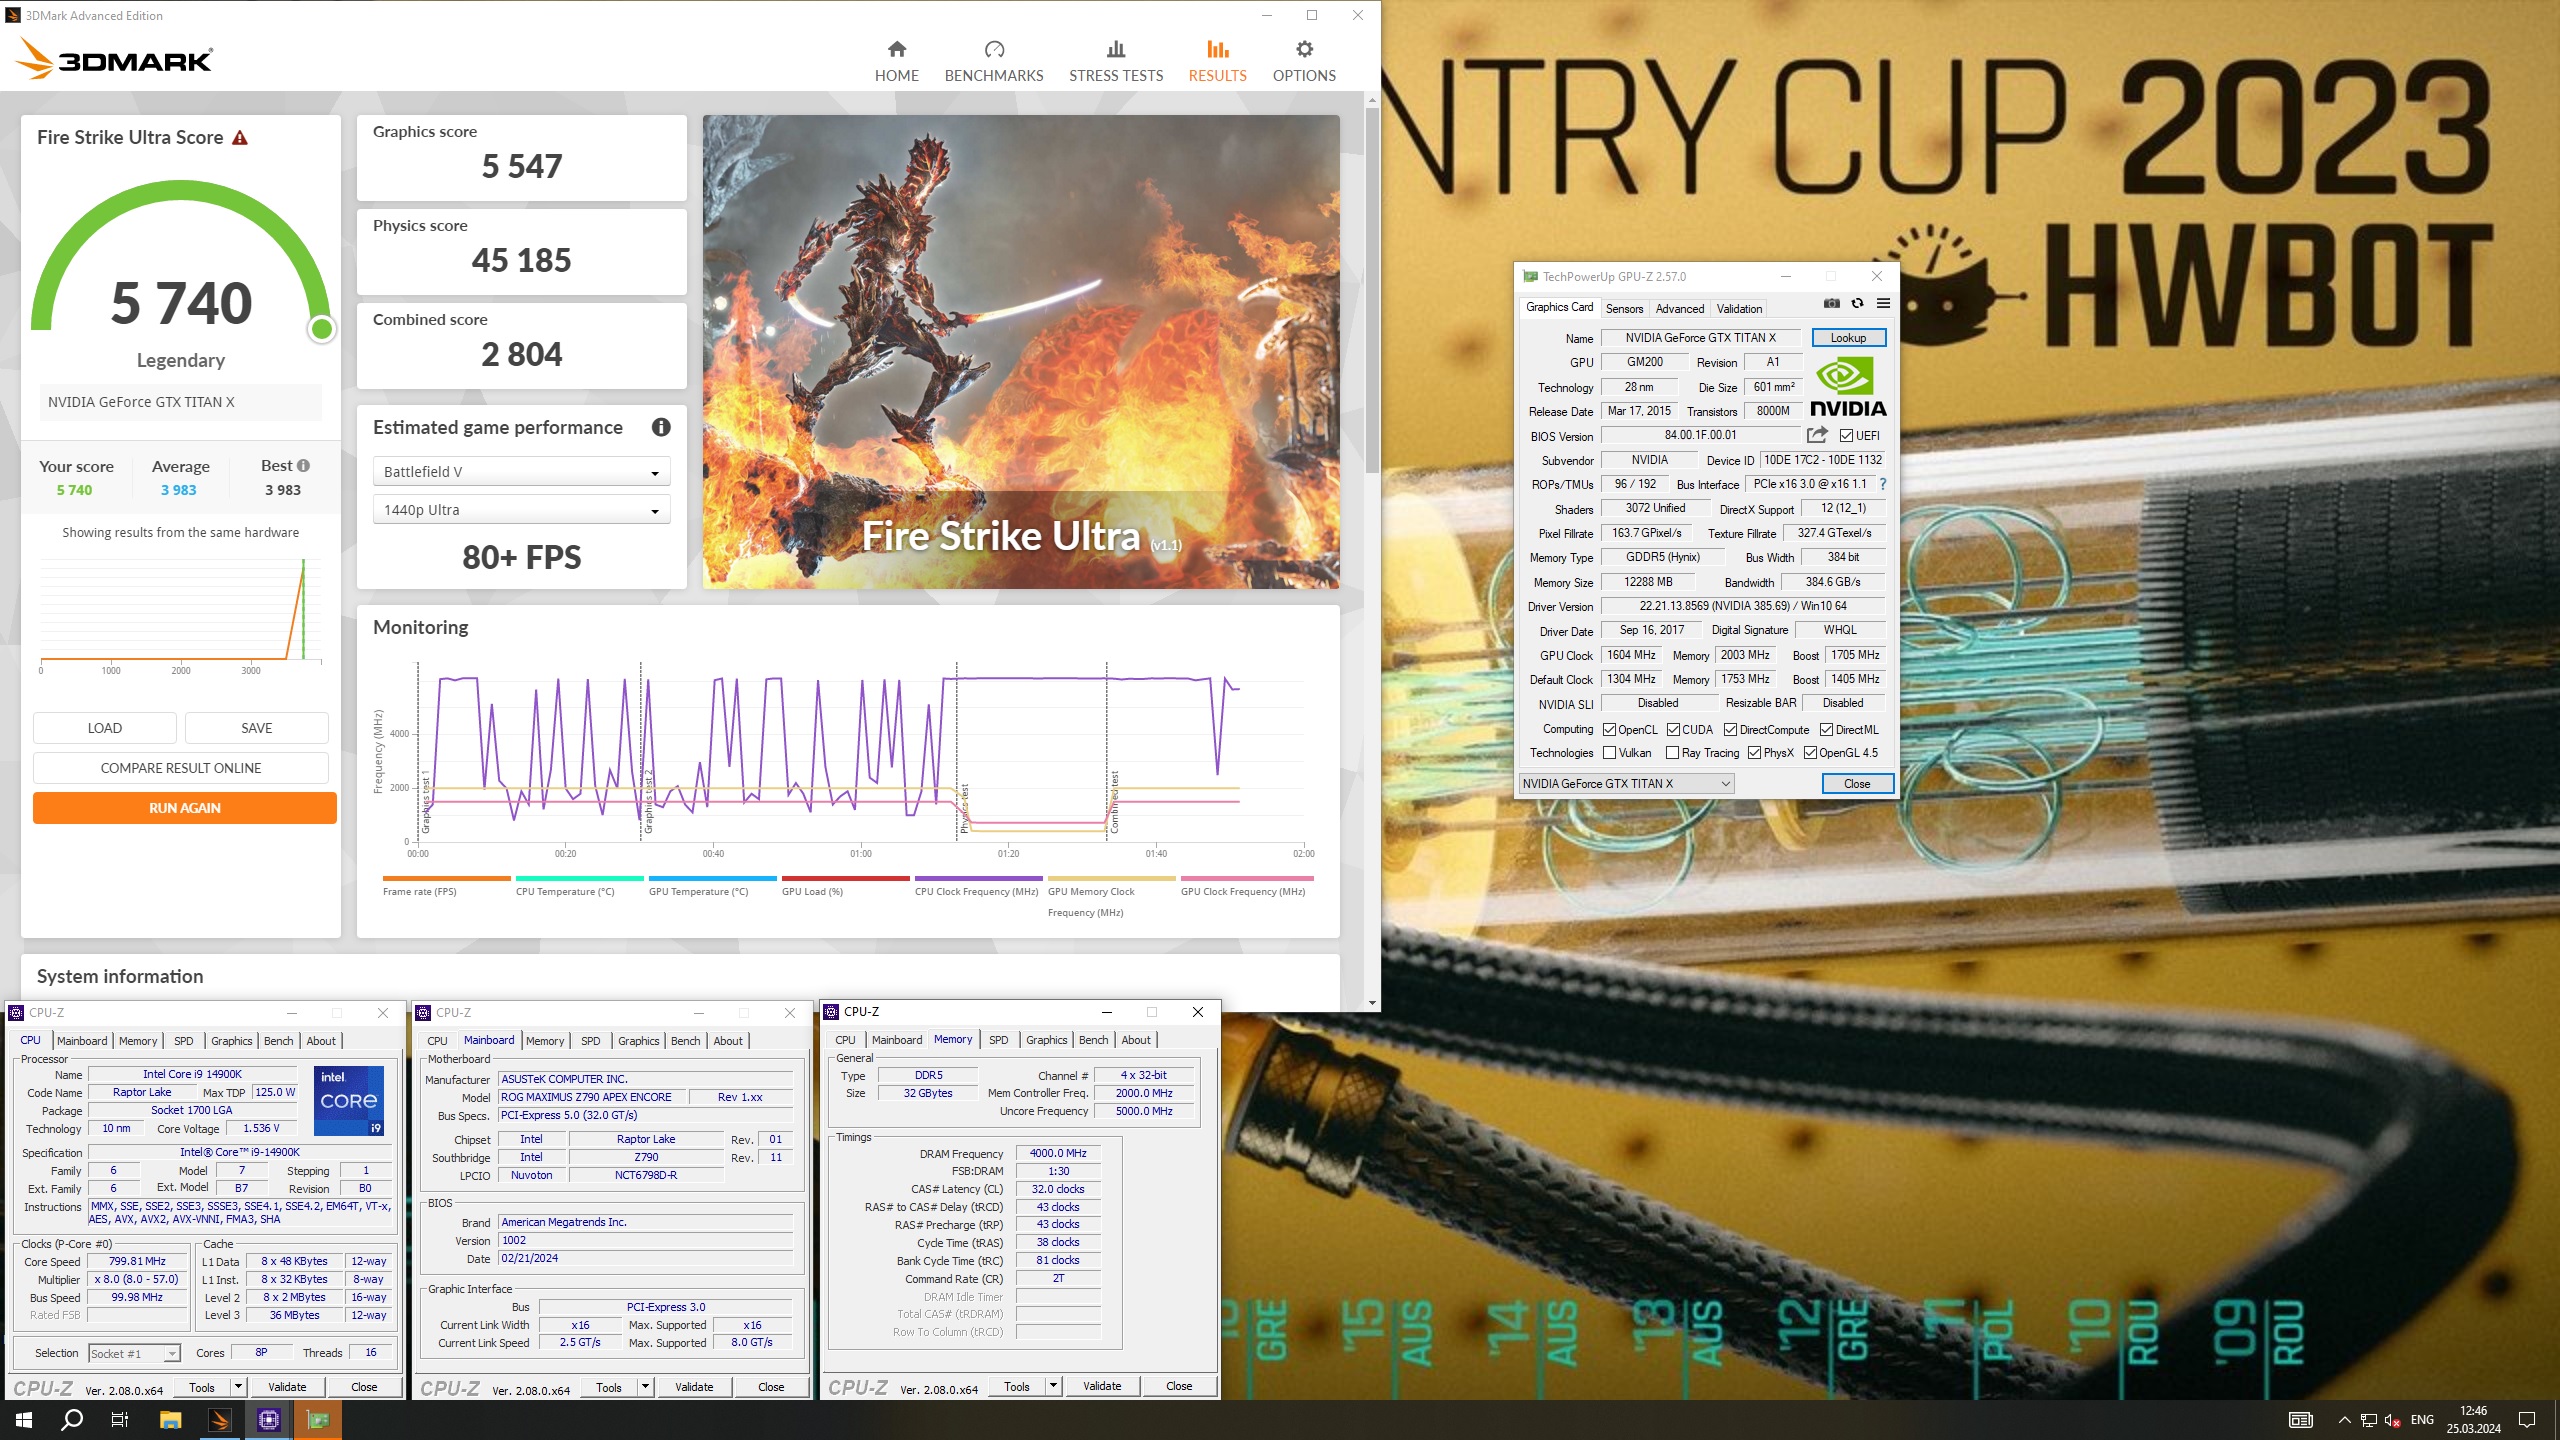Click the GPU Load (%) legend color bar
2560x1440 pixels.
click(846, 879)
